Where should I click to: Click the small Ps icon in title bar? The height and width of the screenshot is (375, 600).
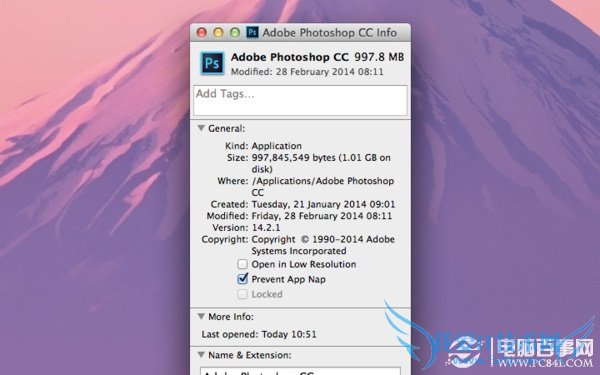(252, 32)
